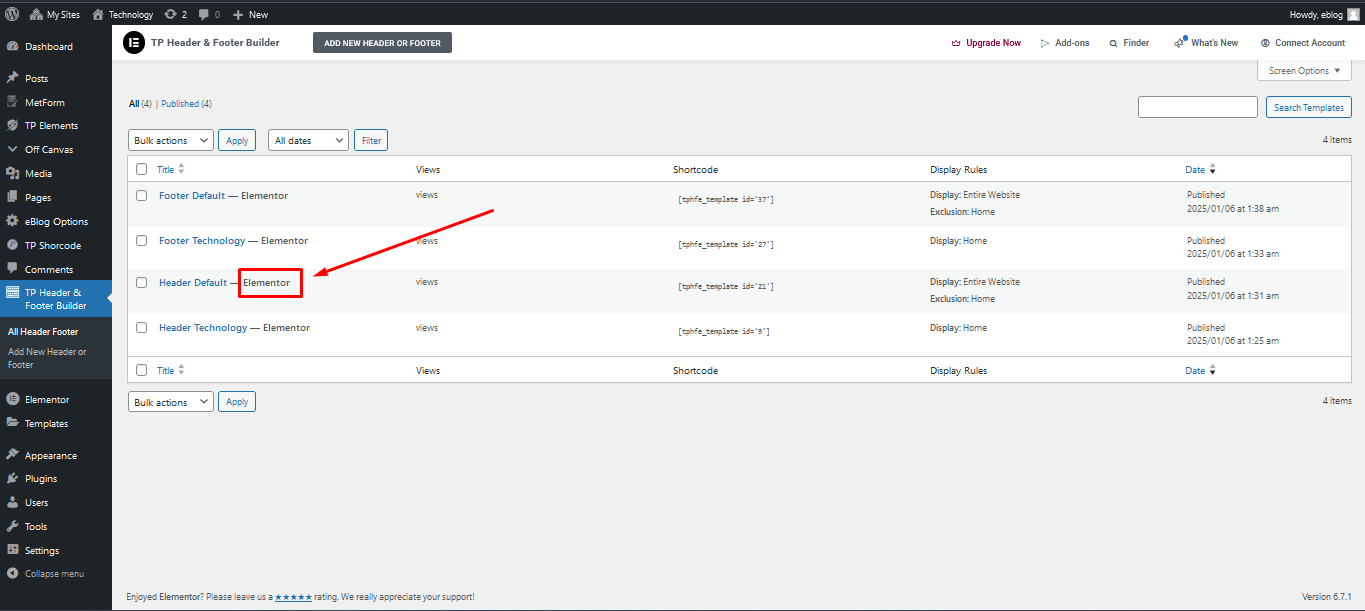Open the All dates filter dropdown
1365x611 pixels.
[x=308, y=141]
